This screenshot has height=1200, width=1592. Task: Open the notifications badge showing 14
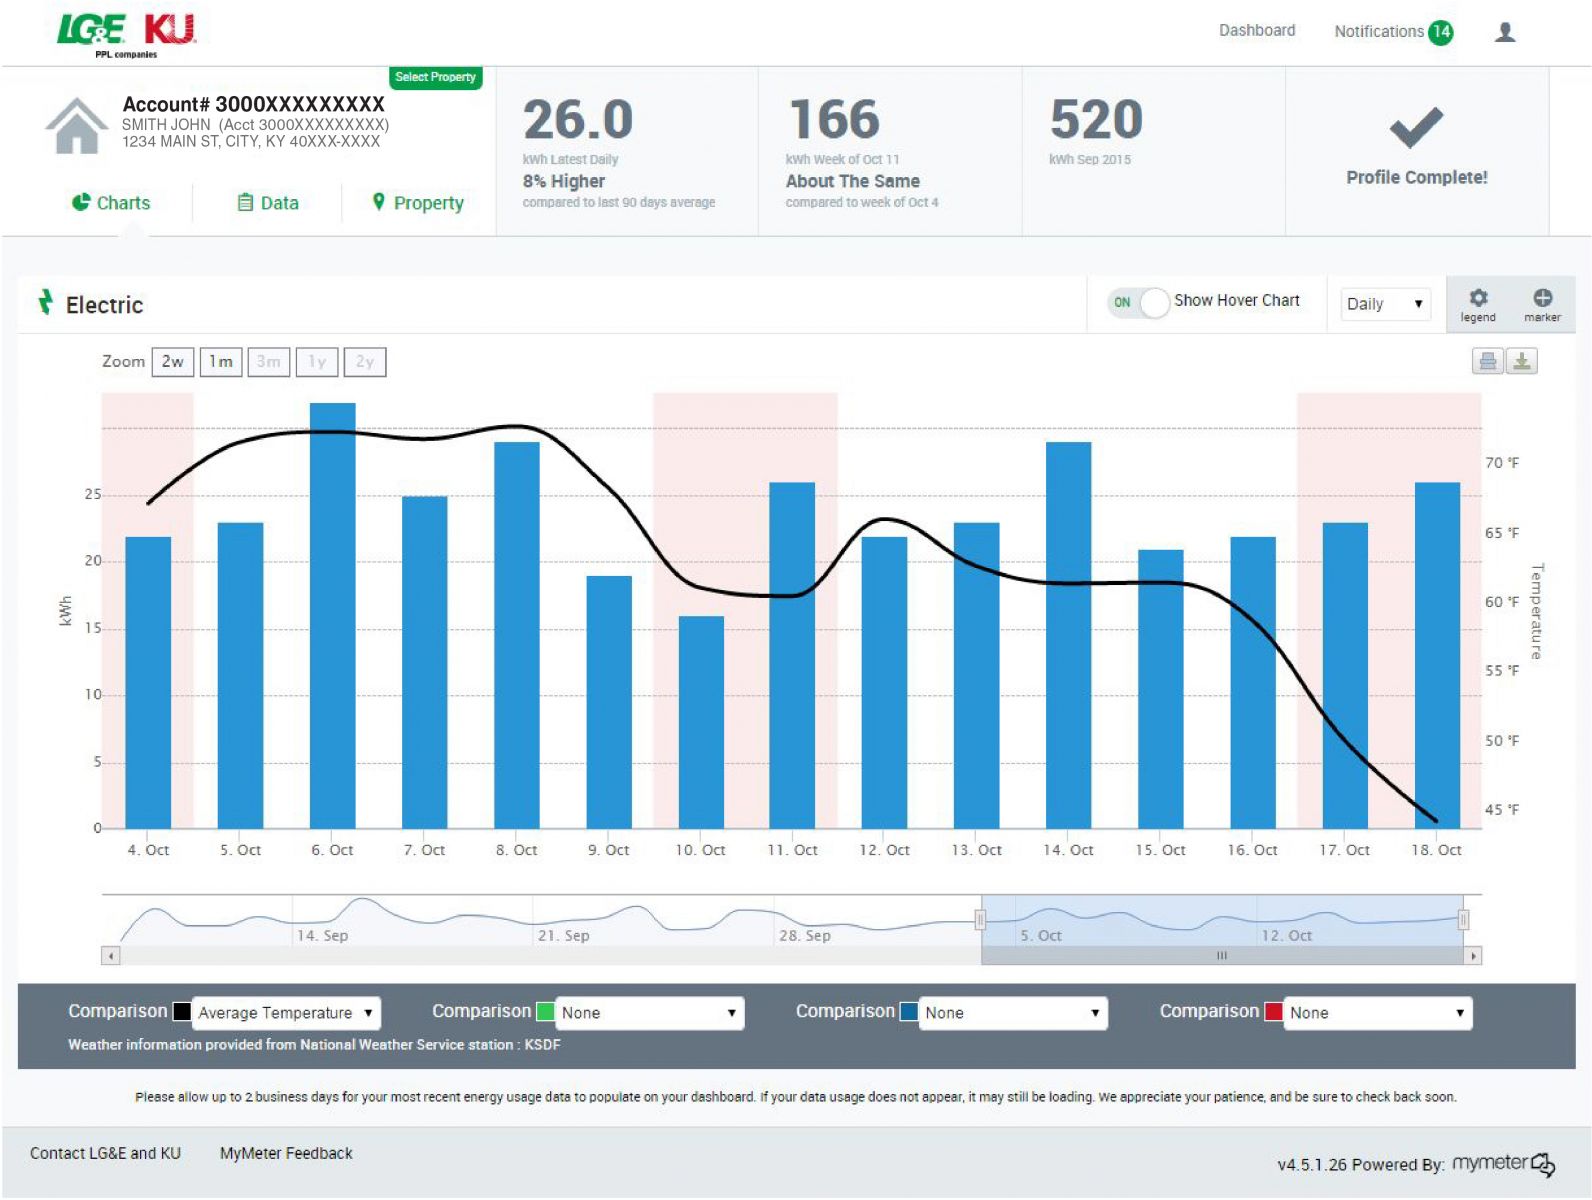[x=1440, y=32]
